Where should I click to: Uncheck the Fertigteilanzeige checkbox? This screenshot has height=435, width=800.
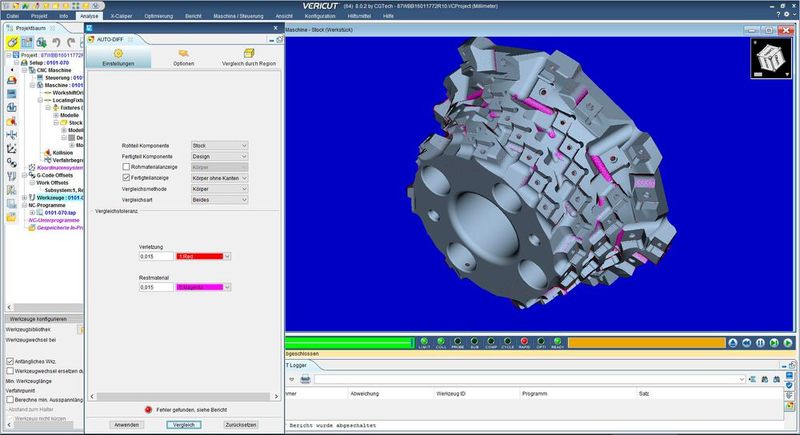coord(126,177)
